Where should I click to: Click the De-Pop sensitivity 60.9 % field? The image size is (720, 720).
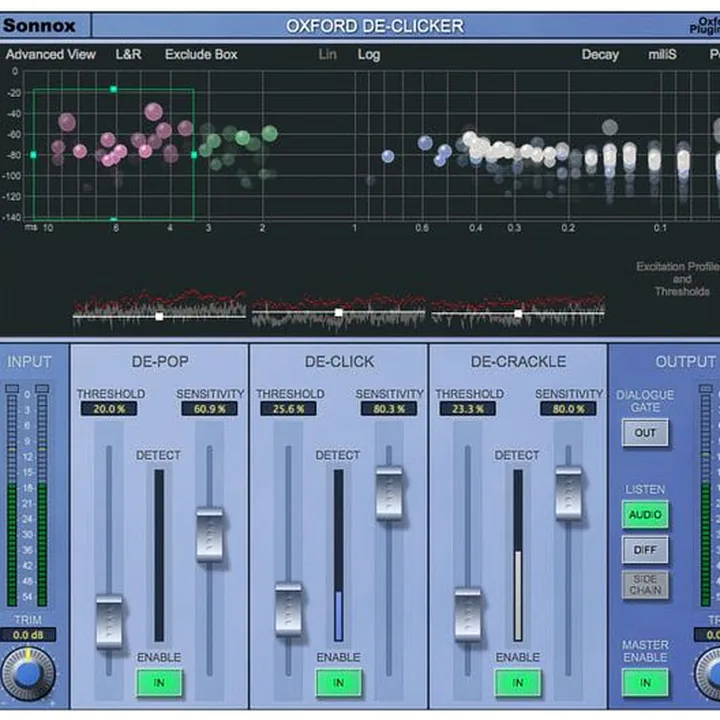(x=209, y=409)
